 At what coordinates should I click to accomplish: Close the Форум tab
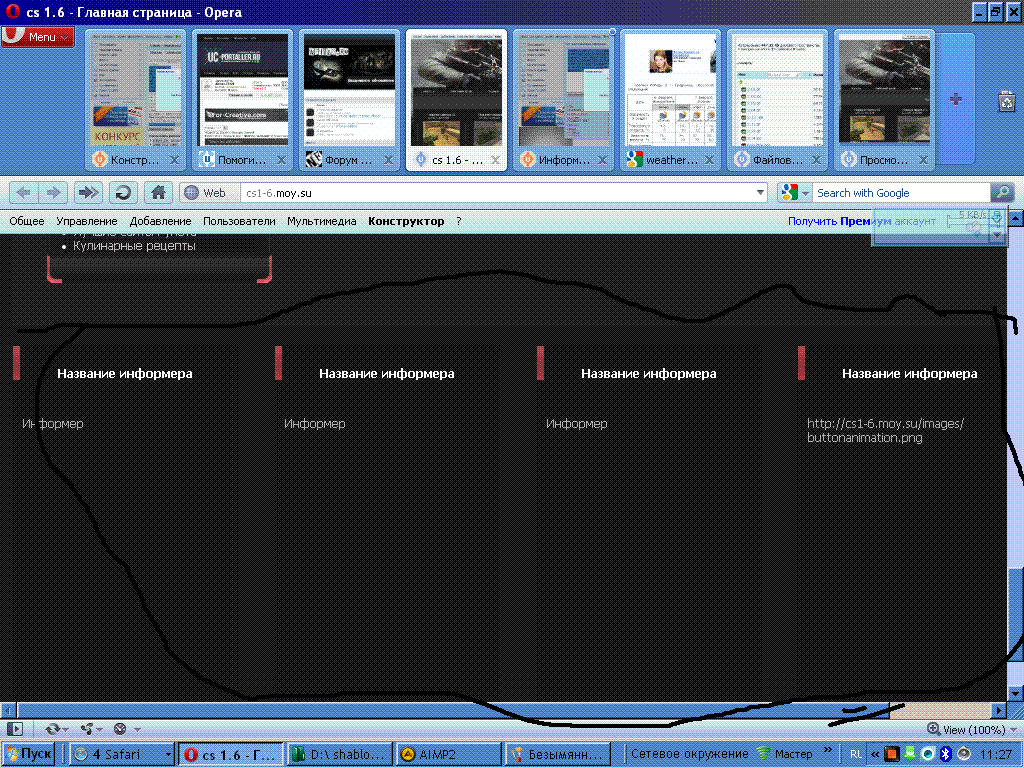tap(389, 160)
